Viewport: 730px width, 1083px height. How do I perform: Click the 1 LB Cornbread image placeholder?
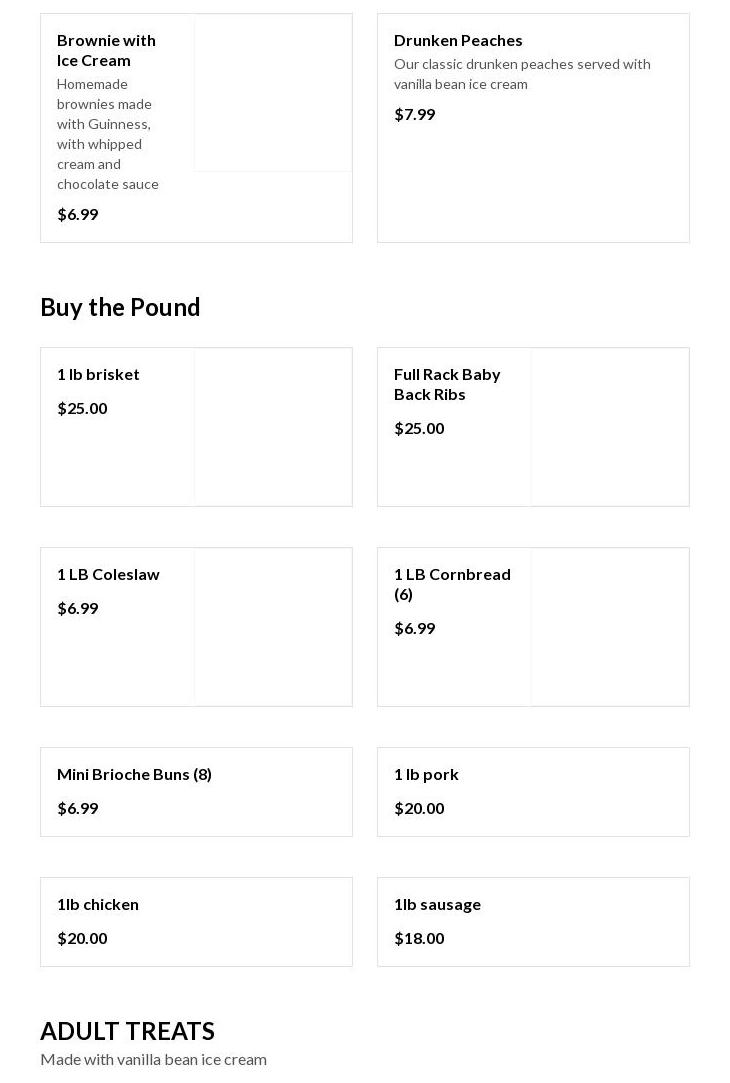click(610, 627)
